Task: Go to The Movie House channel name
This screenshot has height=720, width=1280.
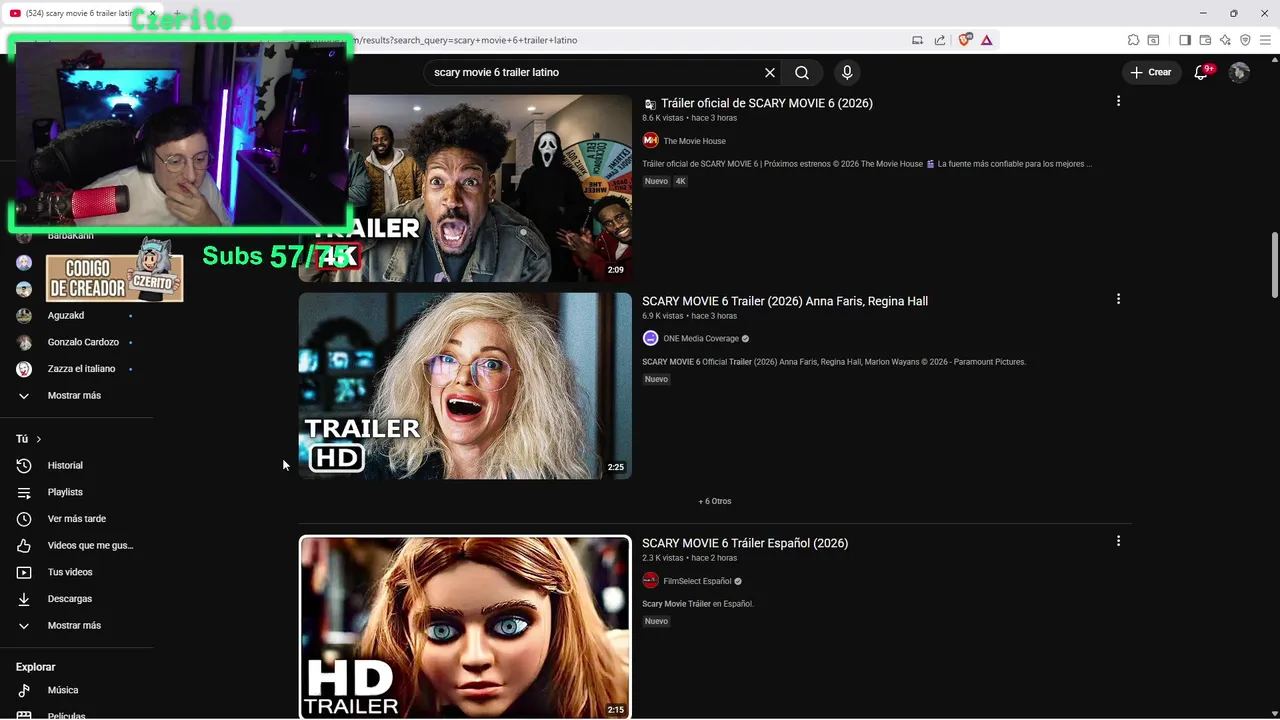Action: [x=694, y=141]
